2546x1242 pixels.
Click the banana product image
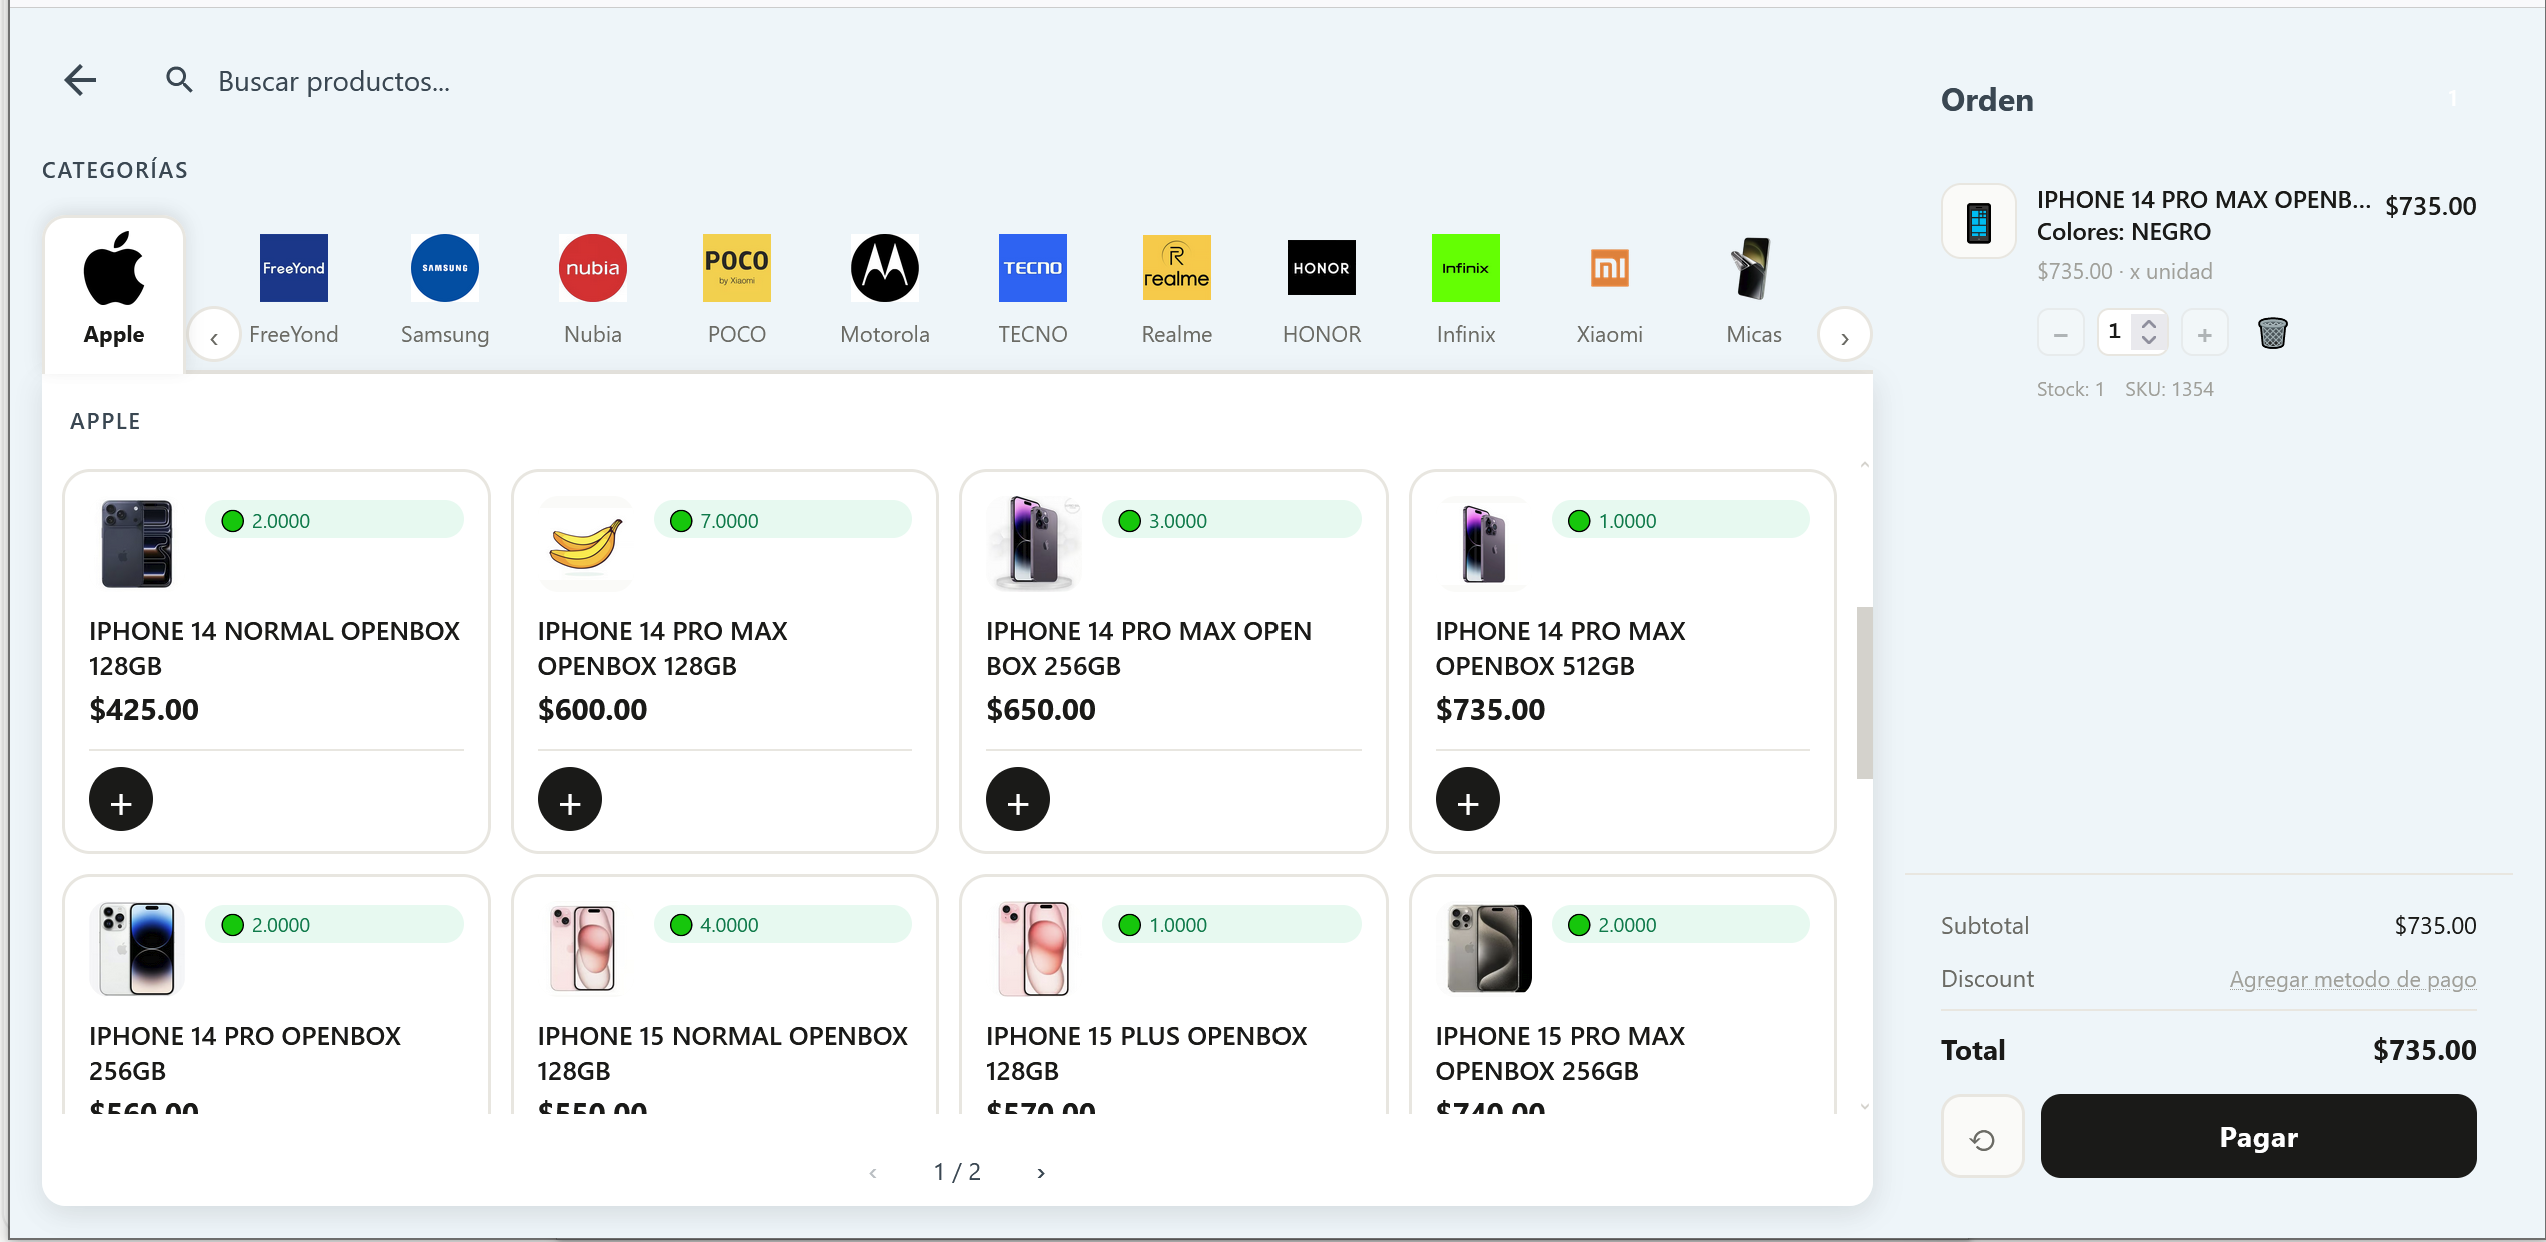pos(586,544)
